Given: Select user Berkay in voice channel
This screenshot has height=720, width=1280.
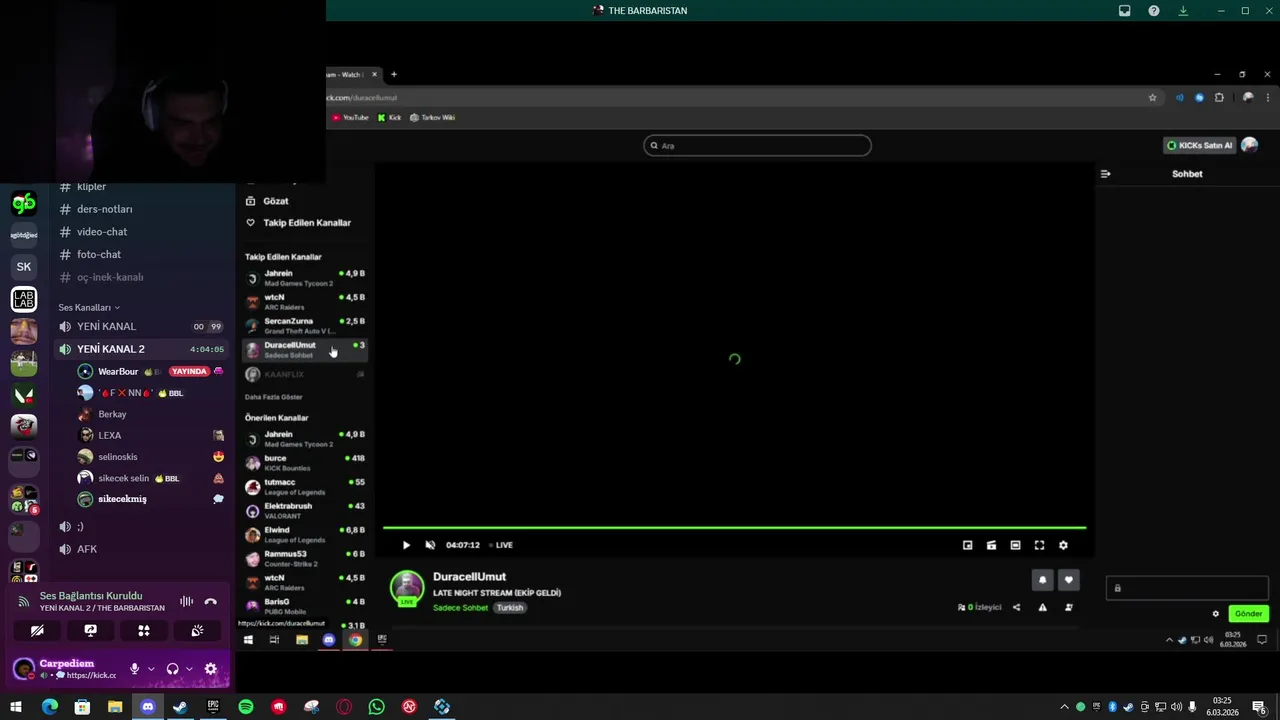Looking at the screenshot, I should click(150, 414).
